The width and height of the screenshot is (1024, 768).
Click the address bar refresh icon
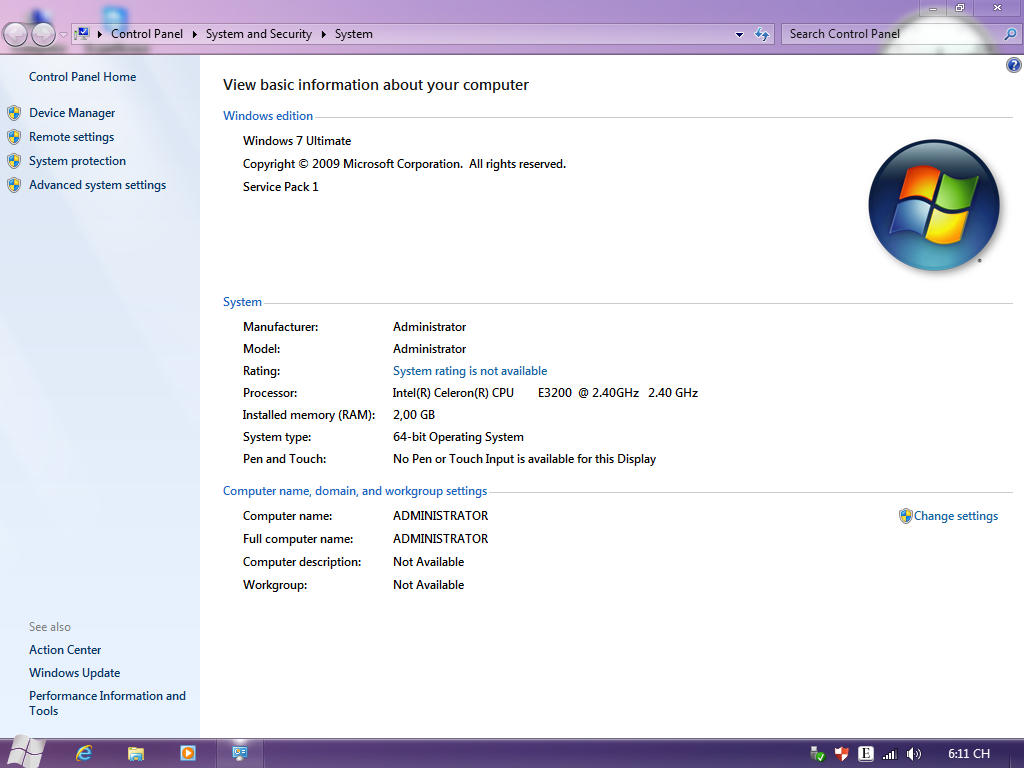pyautogui.click(x=761, y=34)
